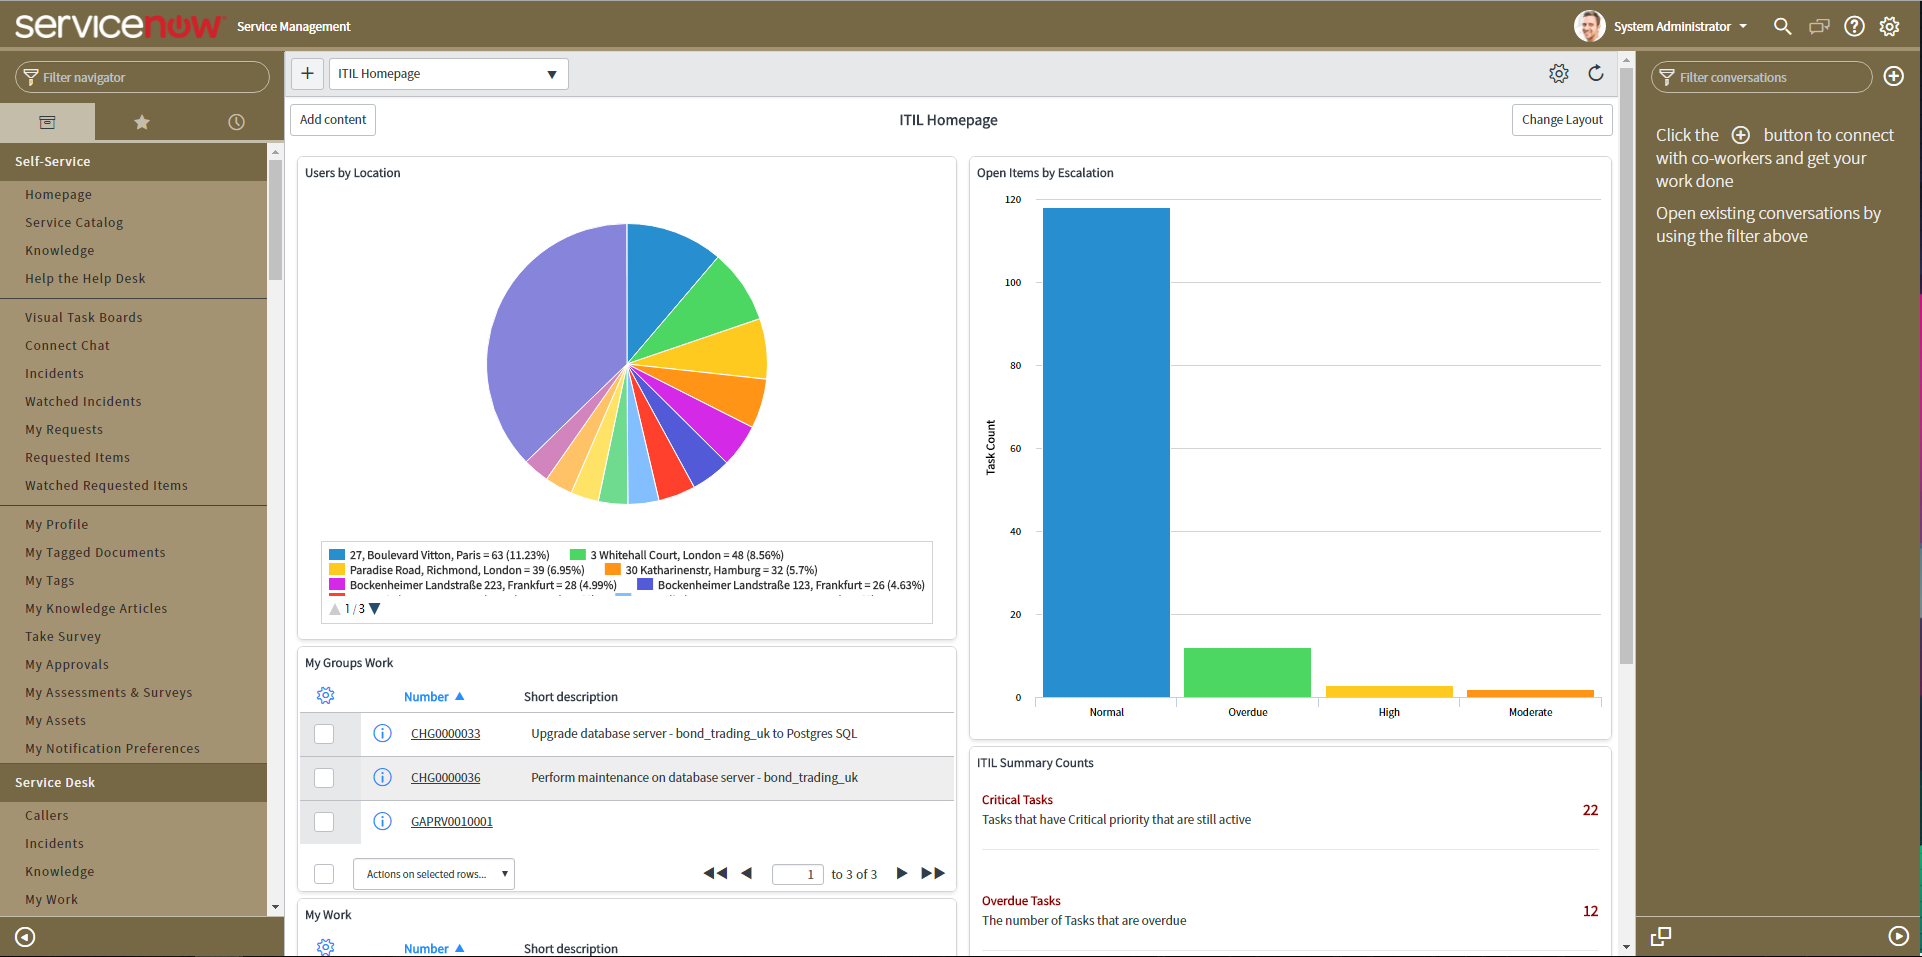Check the checkbox on the CHG0000033 row
The height and width of the screenshot is (957, 1922).
tap(323, 733)
